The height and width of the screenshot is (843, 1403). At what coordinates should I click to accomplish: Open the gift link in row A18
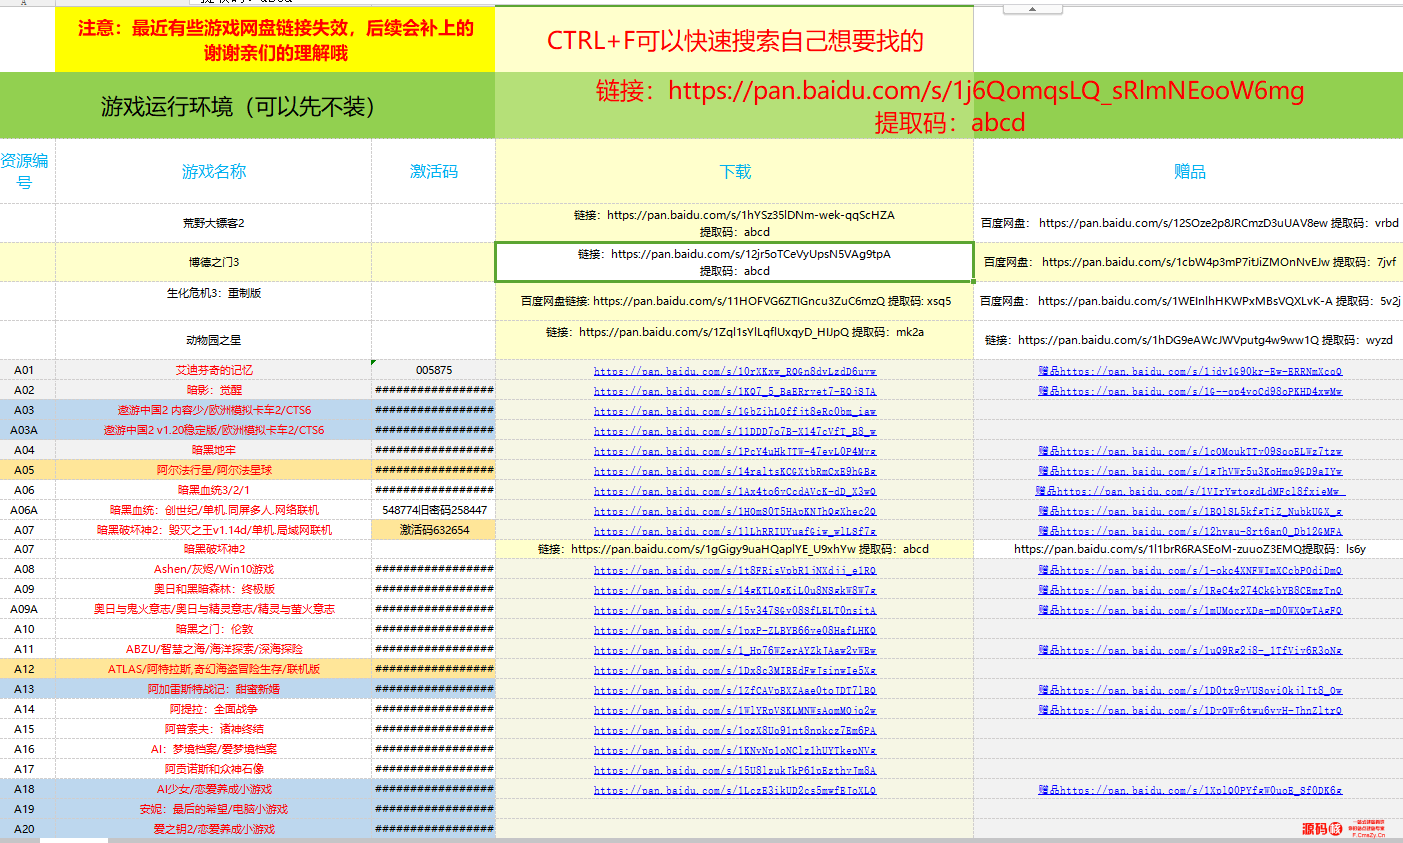[1190, 790]
